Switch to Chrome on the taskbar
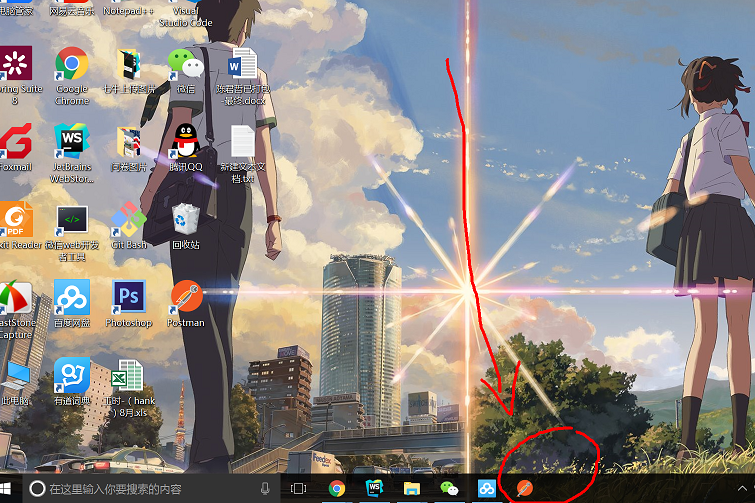This screenshot has height=503, width=755. (x=337, y=489)
